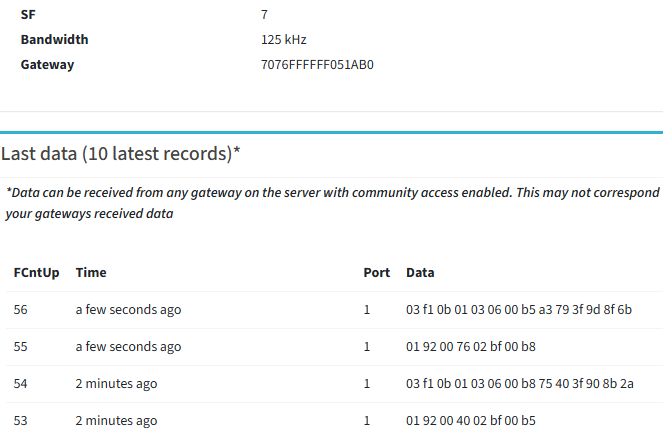This screenshot has width=663, height=439.
Task: Click the Gateway field label
Action: click(47, 65)
